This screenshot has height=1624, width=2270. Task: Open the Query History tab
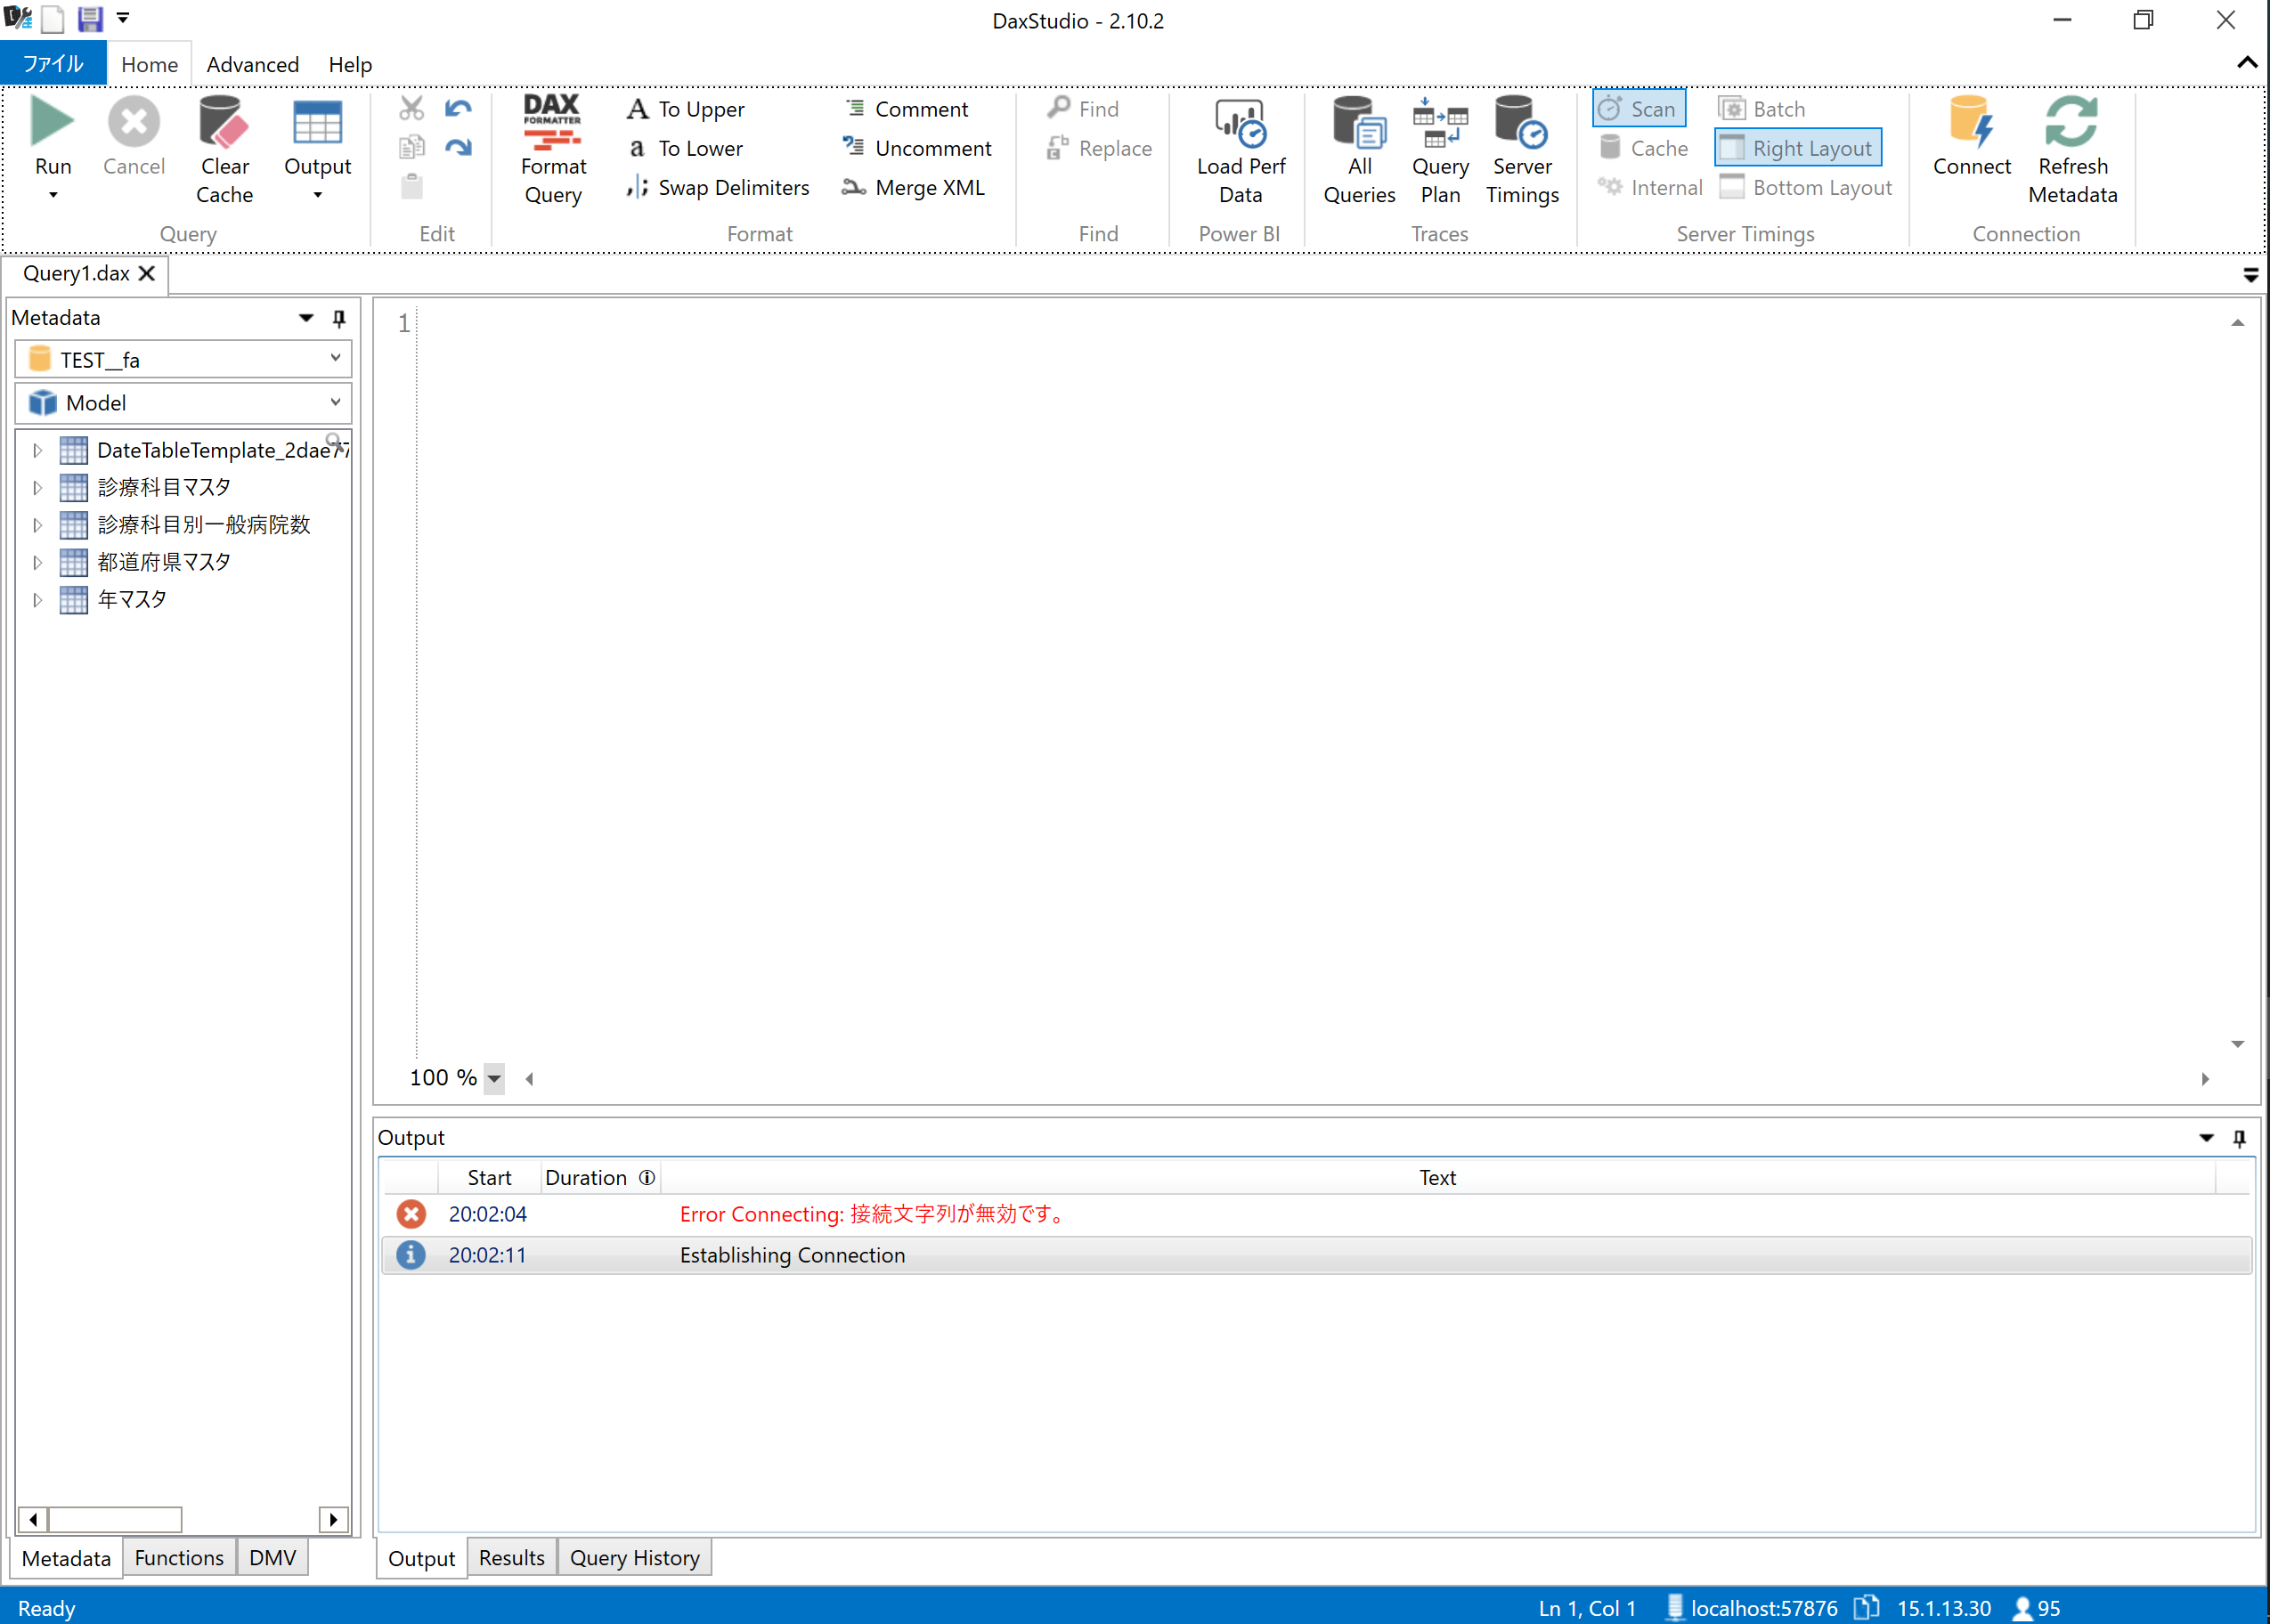(634, 1557)
